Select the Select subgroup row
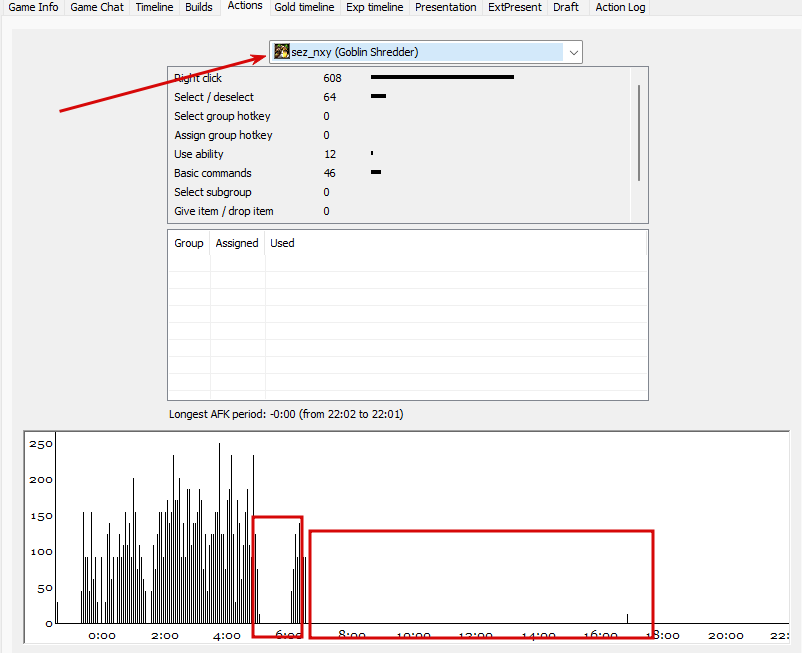The image size is (802, 653). pos(399,192)
